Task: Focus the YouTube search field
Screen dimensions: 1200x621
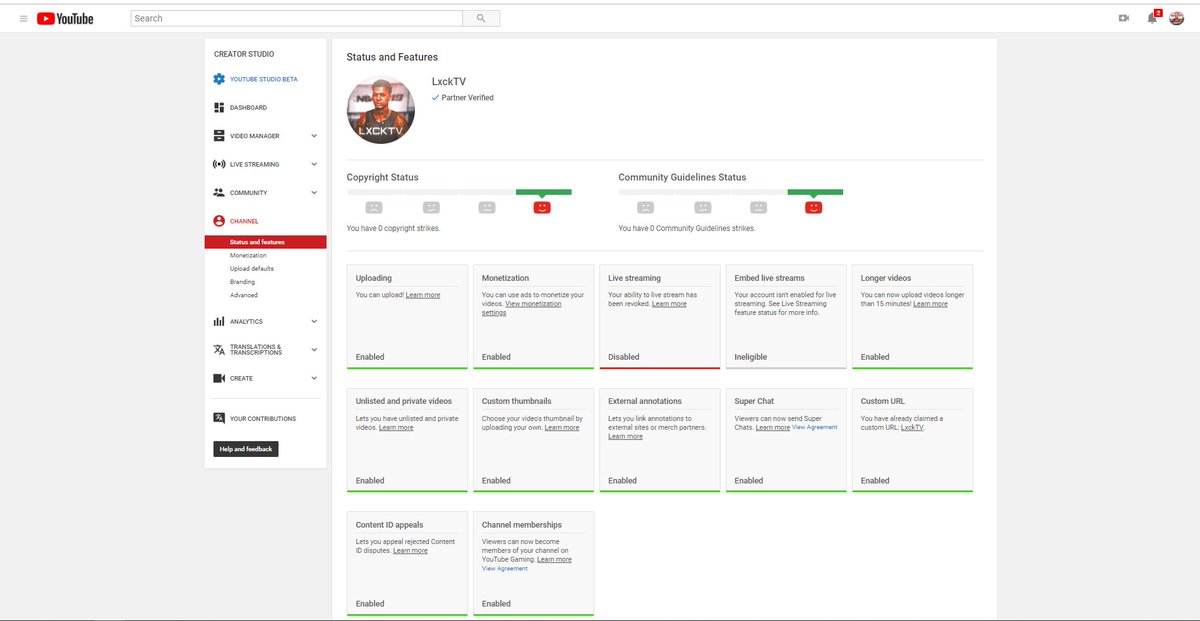Action: click(296, 18)
